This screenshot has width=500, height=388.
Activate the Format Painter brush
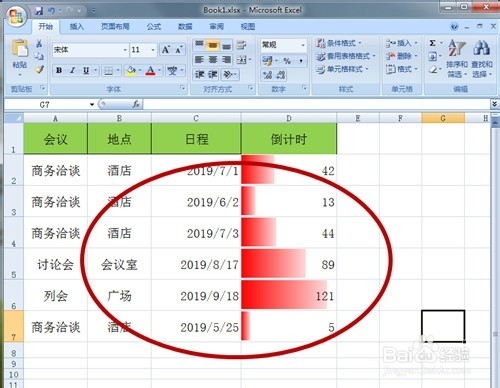[39, 69]
